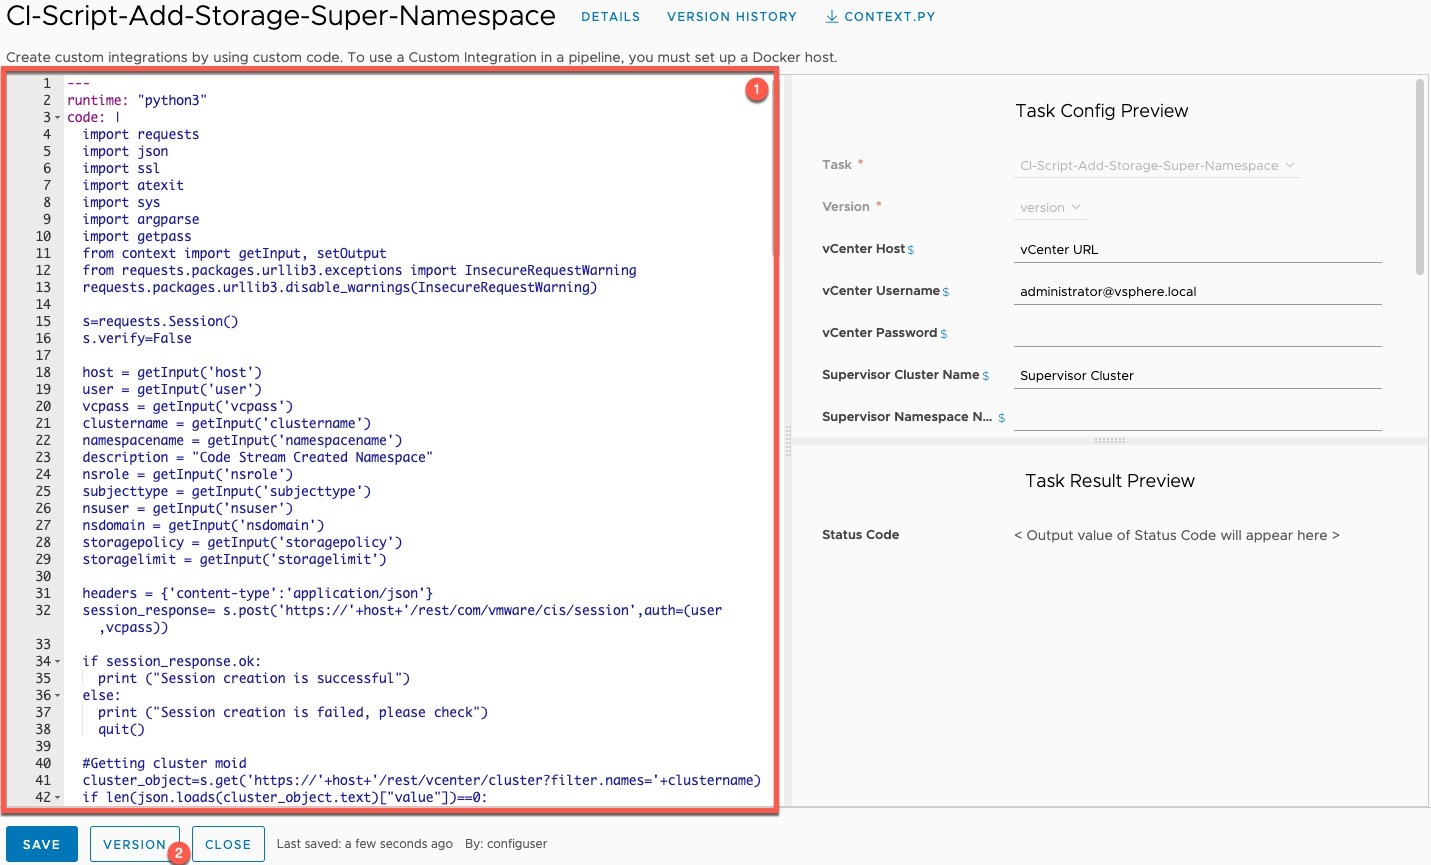This screenshot has height=865, width=1431.
Task: Click the vertical splitter handle between editor and preview
Action: [x=788, y=441]
